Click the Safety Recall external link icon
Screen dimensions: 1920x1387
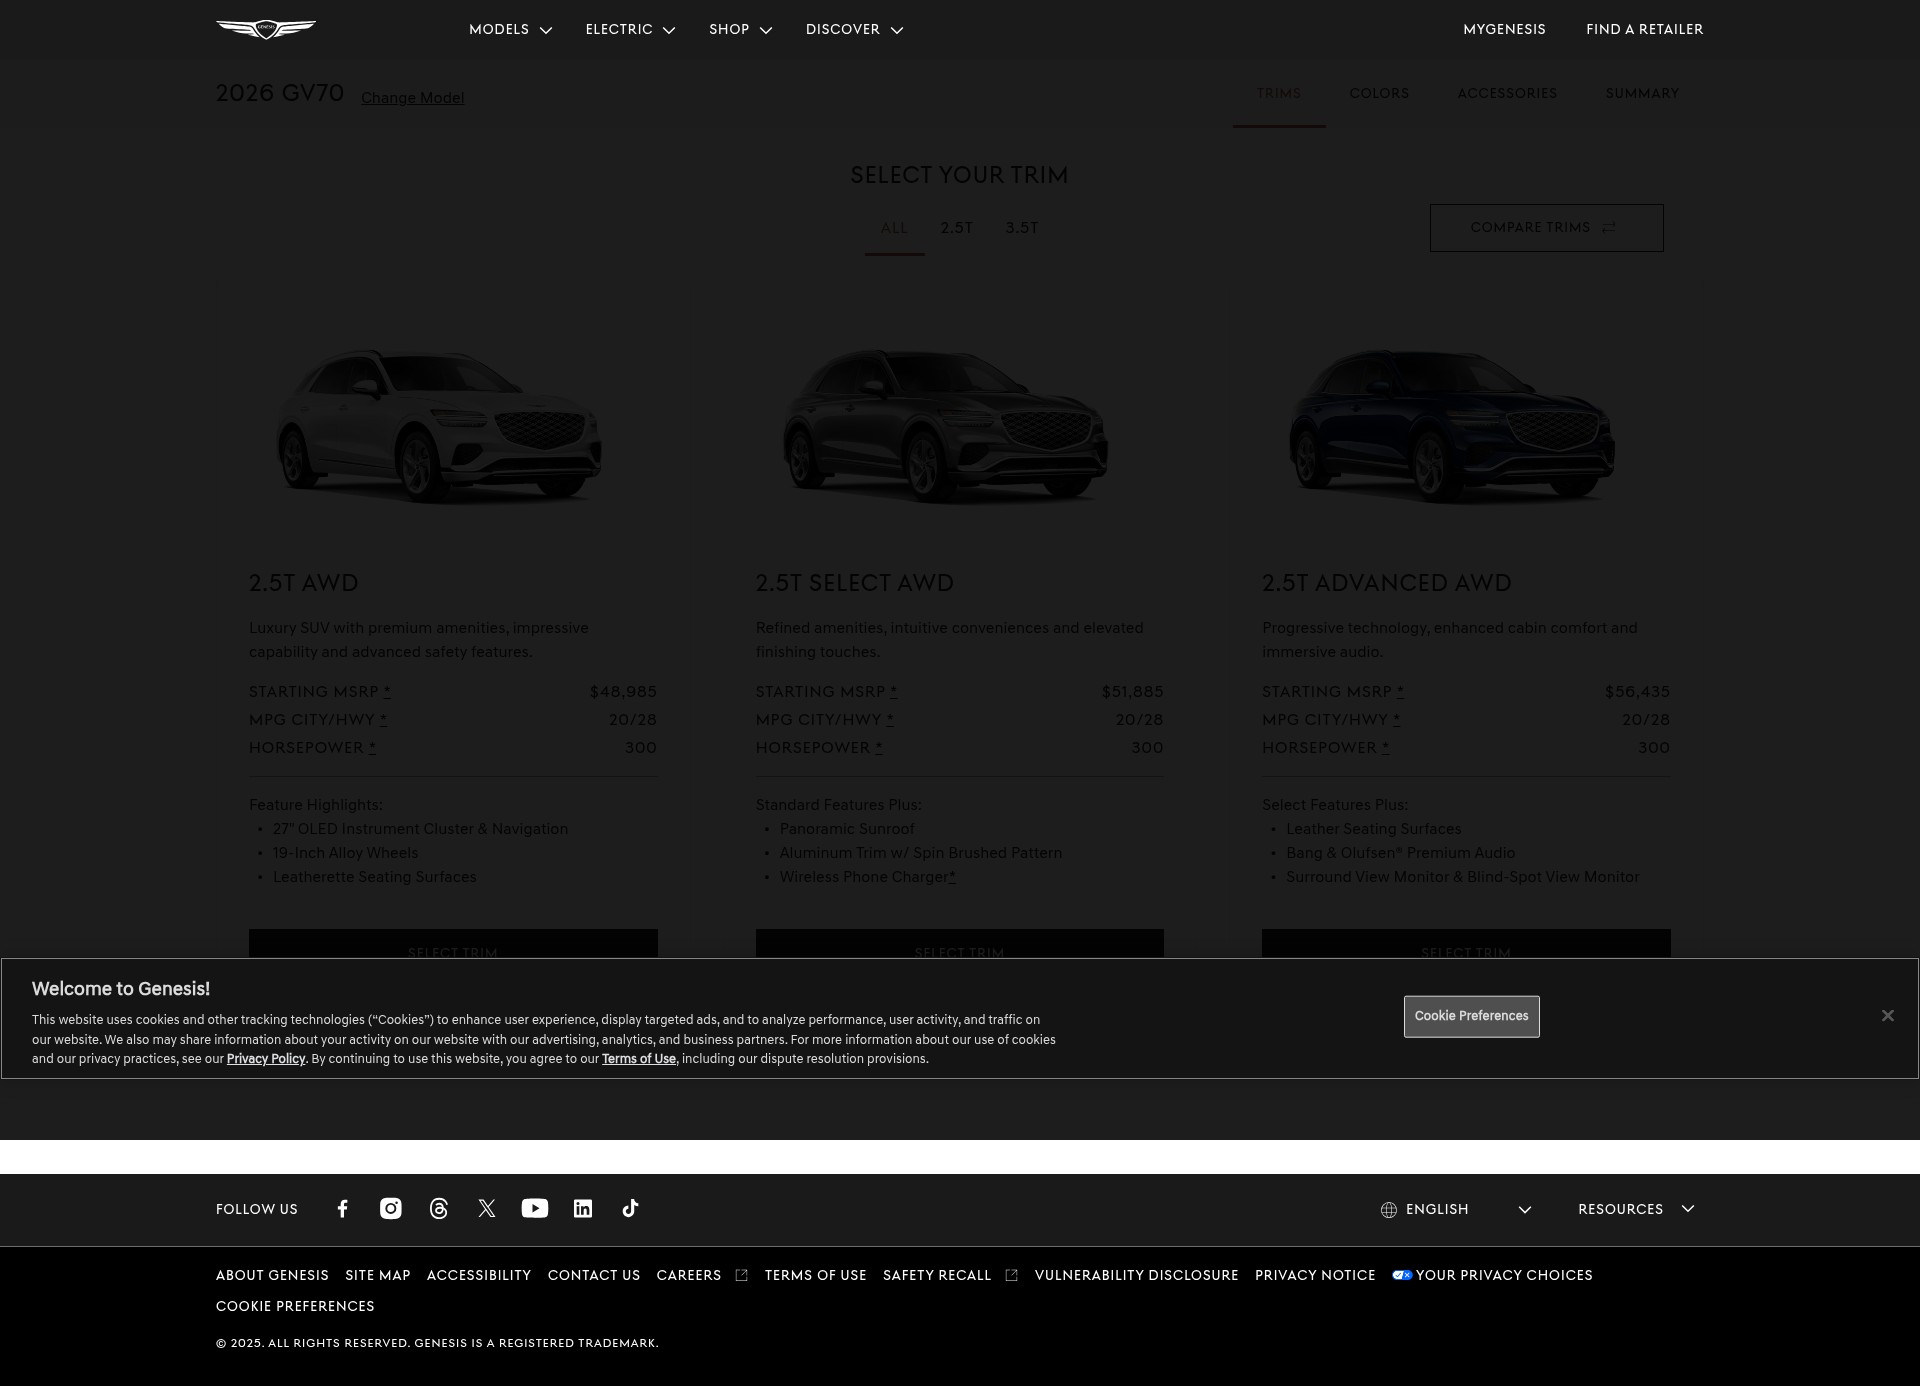tap(1011, 1275)
